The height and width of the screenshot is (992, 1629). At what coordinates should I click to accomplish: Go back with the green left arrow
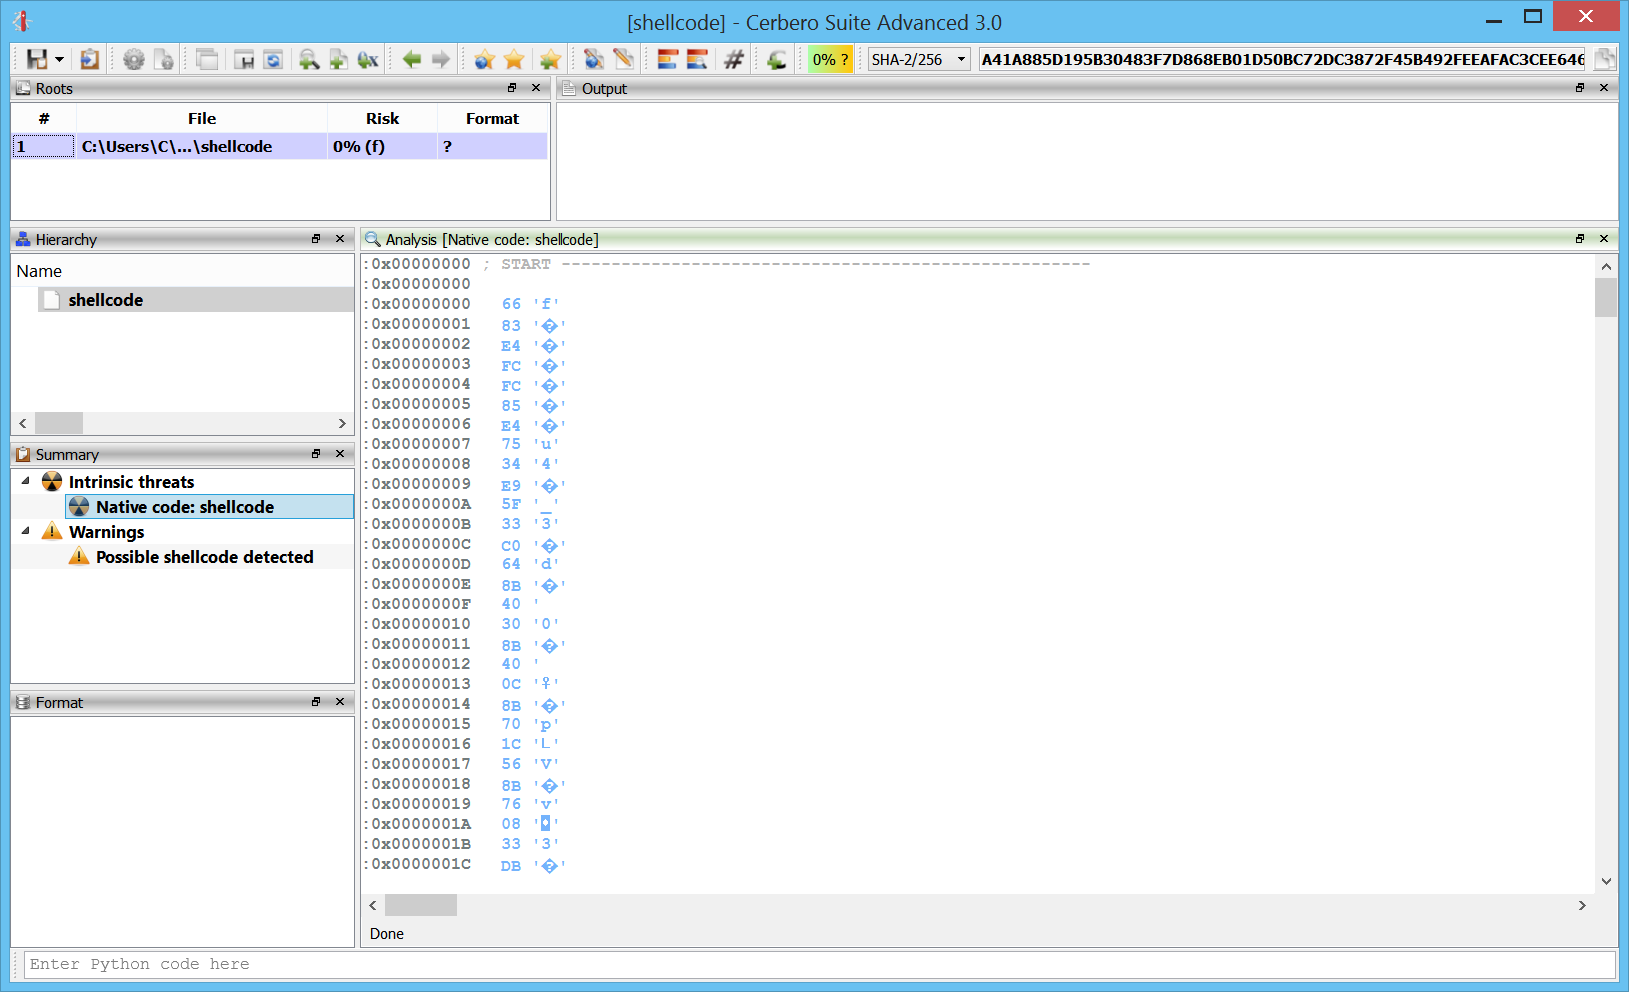point(411,60)
